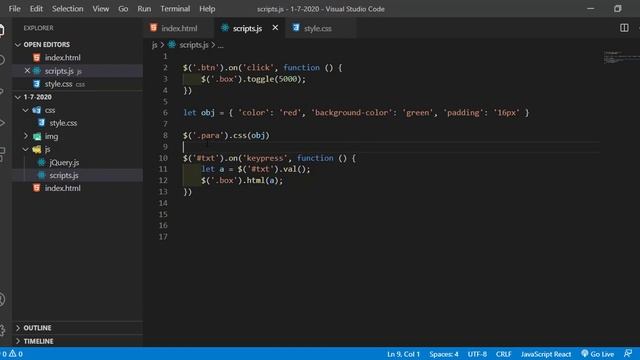Image resolution: width=640 pixels, height=360 pixels.
Task: Click js folder icon
Action: point(37,149)
